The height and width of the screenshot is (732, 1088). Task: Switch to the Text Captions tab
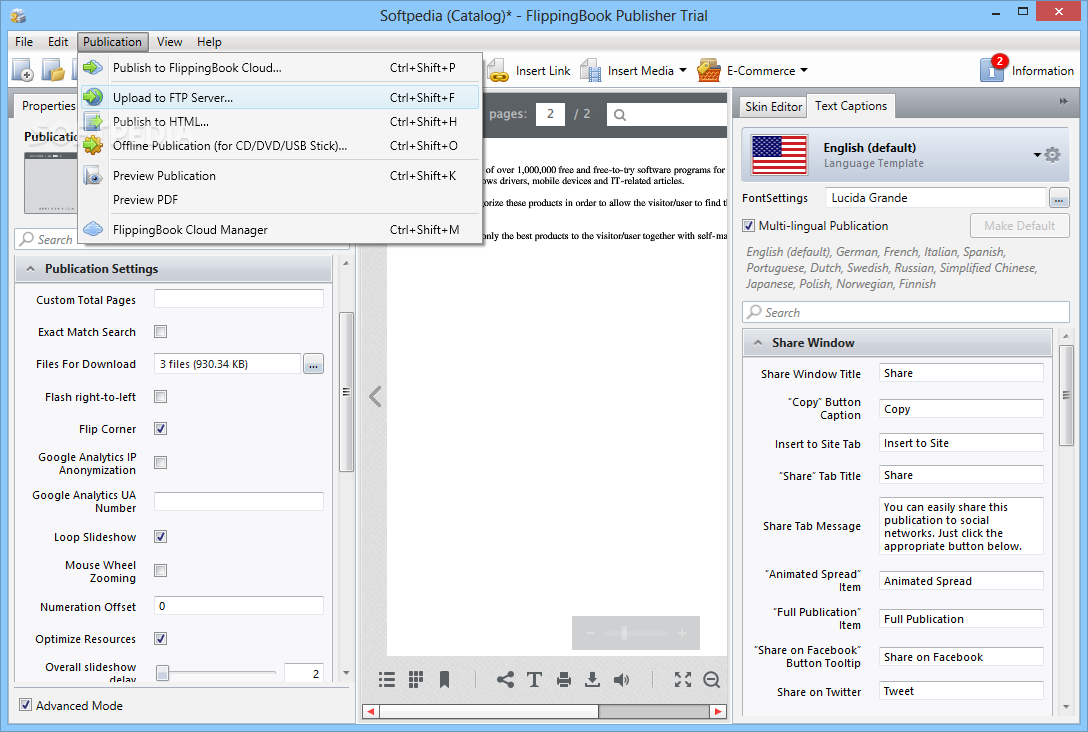(x=851, y=105)
